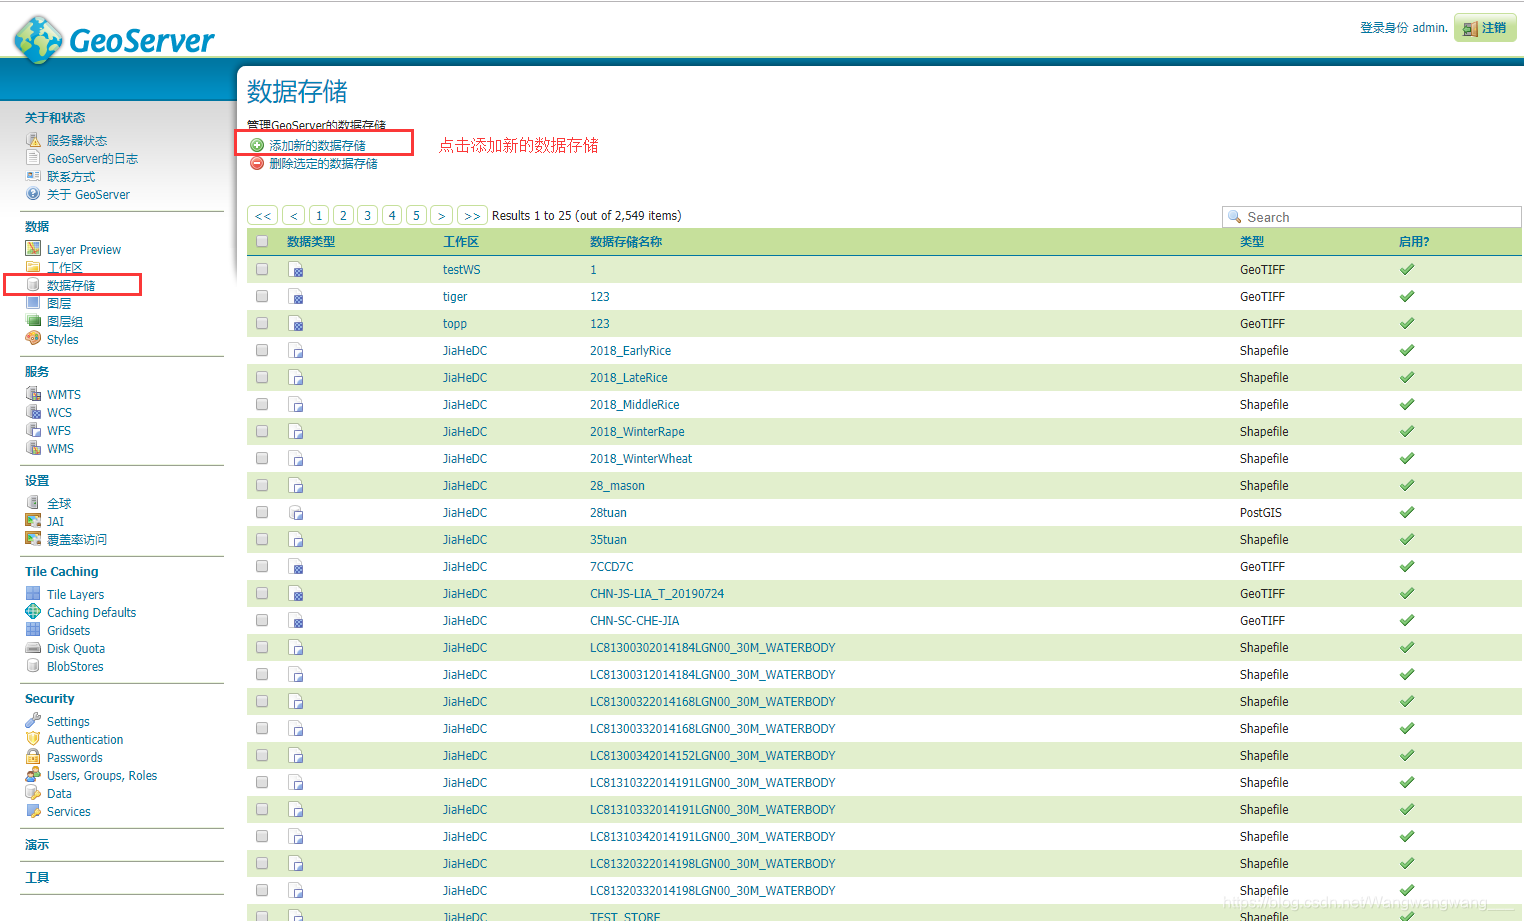Click the JAI settings icon
The width and height of the screenshot is (1524, 921).
point(33,521)
